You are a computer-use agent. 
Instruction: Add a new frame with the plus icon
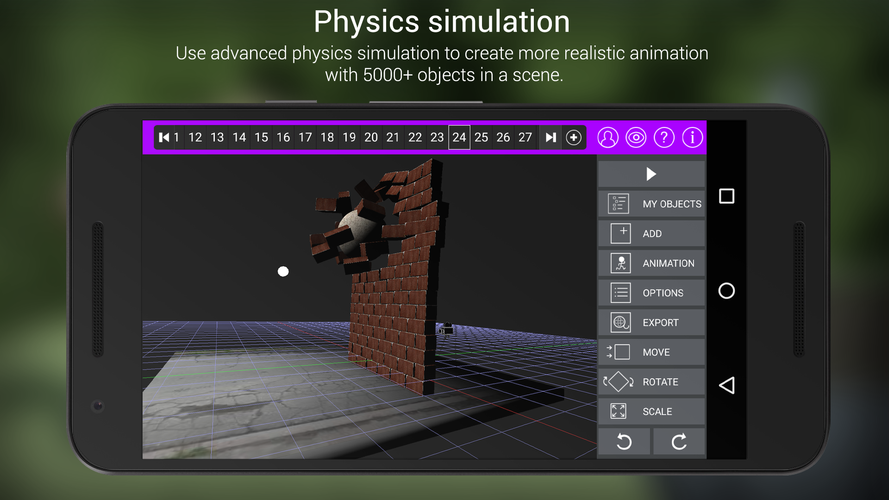click(574, 137)
